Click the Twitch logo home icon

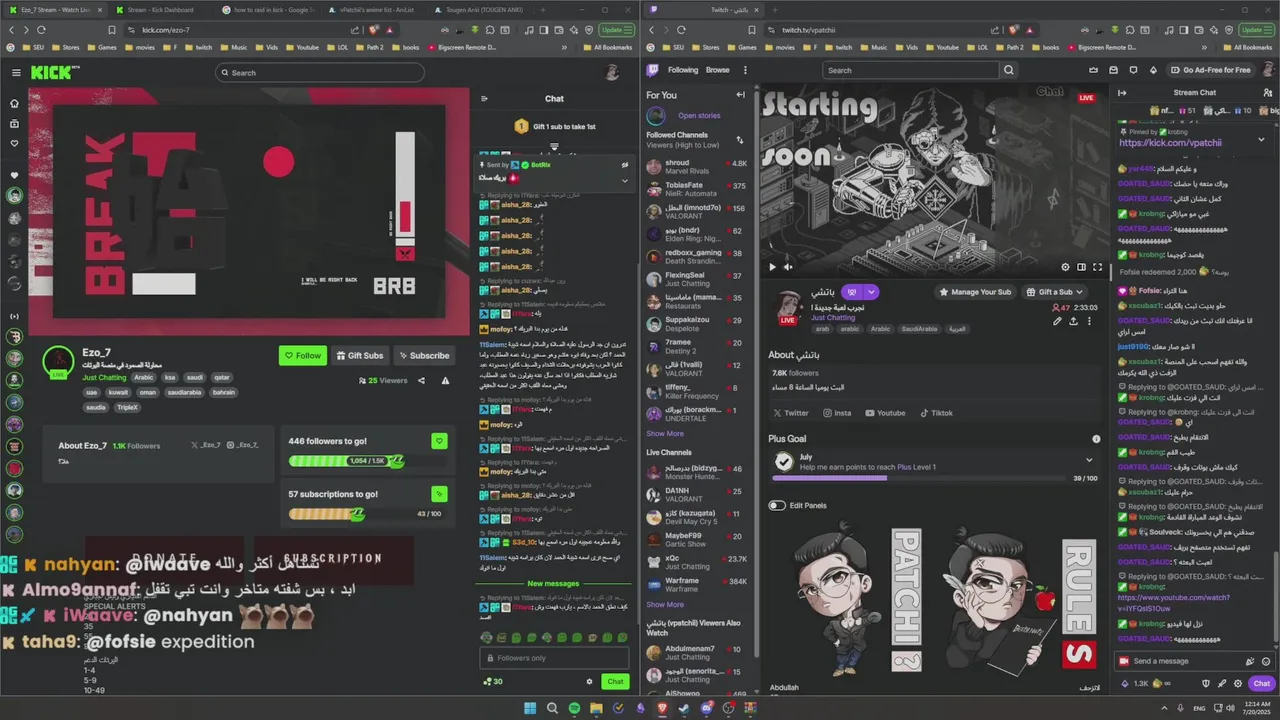pyautogui.click(x=652, y=70)
